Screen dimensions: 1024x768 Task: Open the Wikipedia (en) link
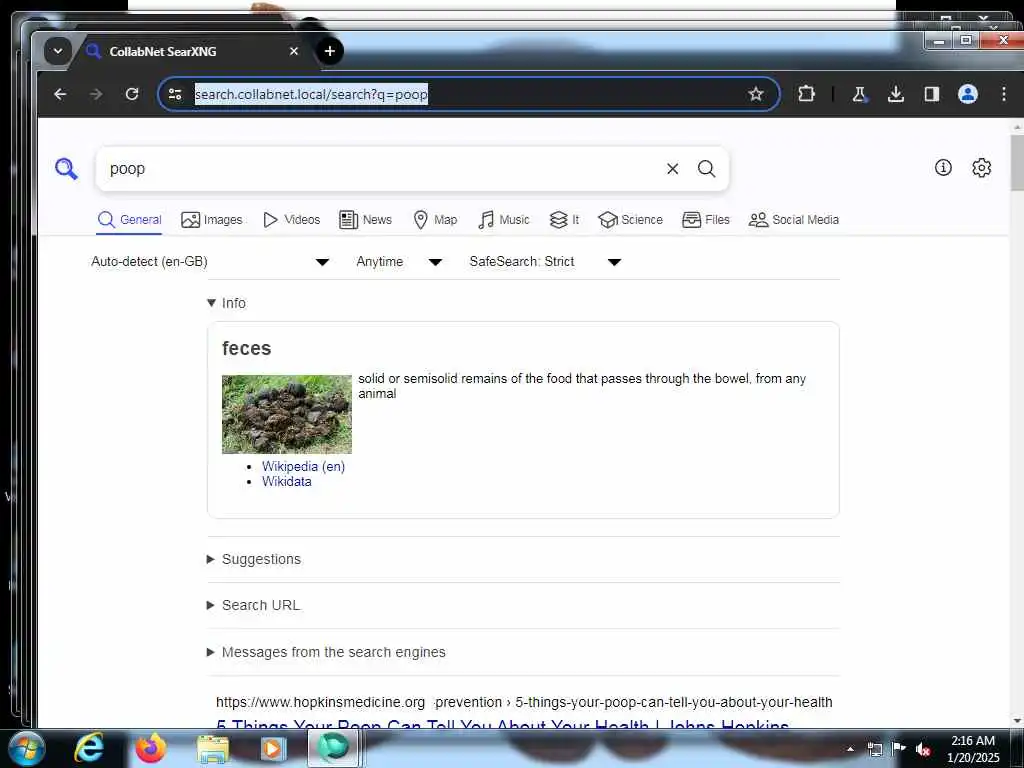click(303, 466)
